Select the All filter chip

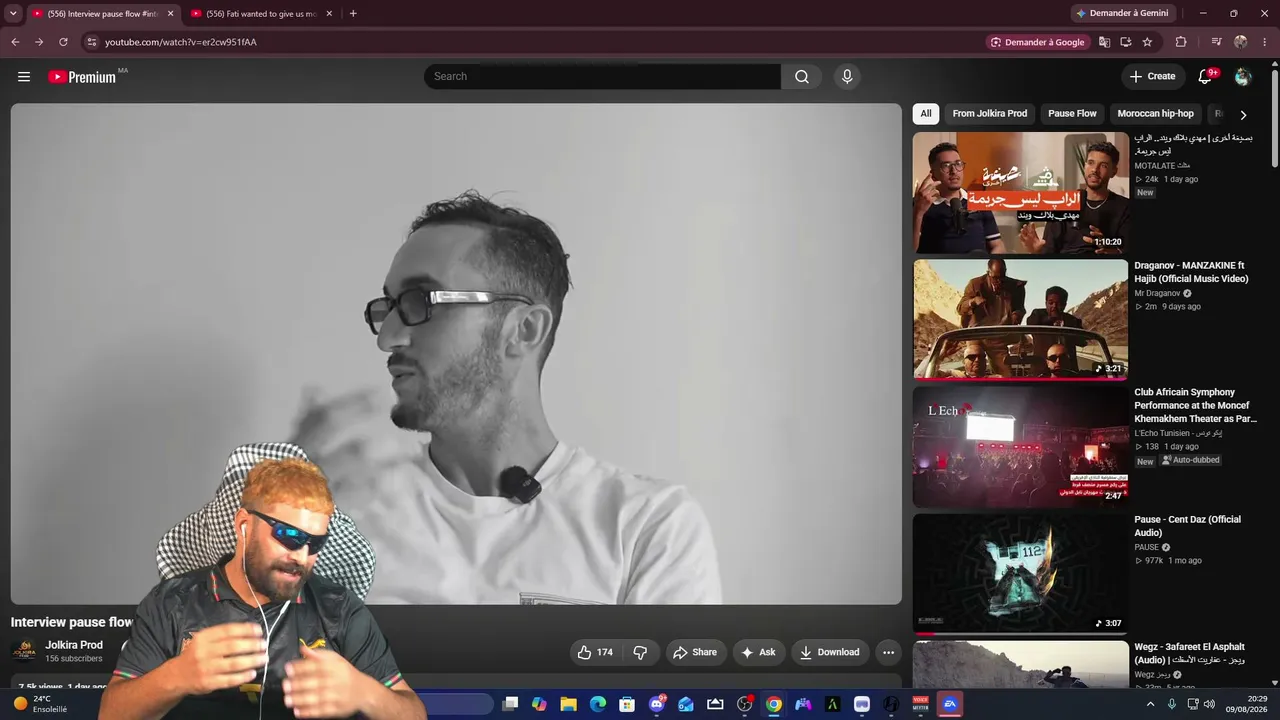pyautogui.click(x=926, y=114)
